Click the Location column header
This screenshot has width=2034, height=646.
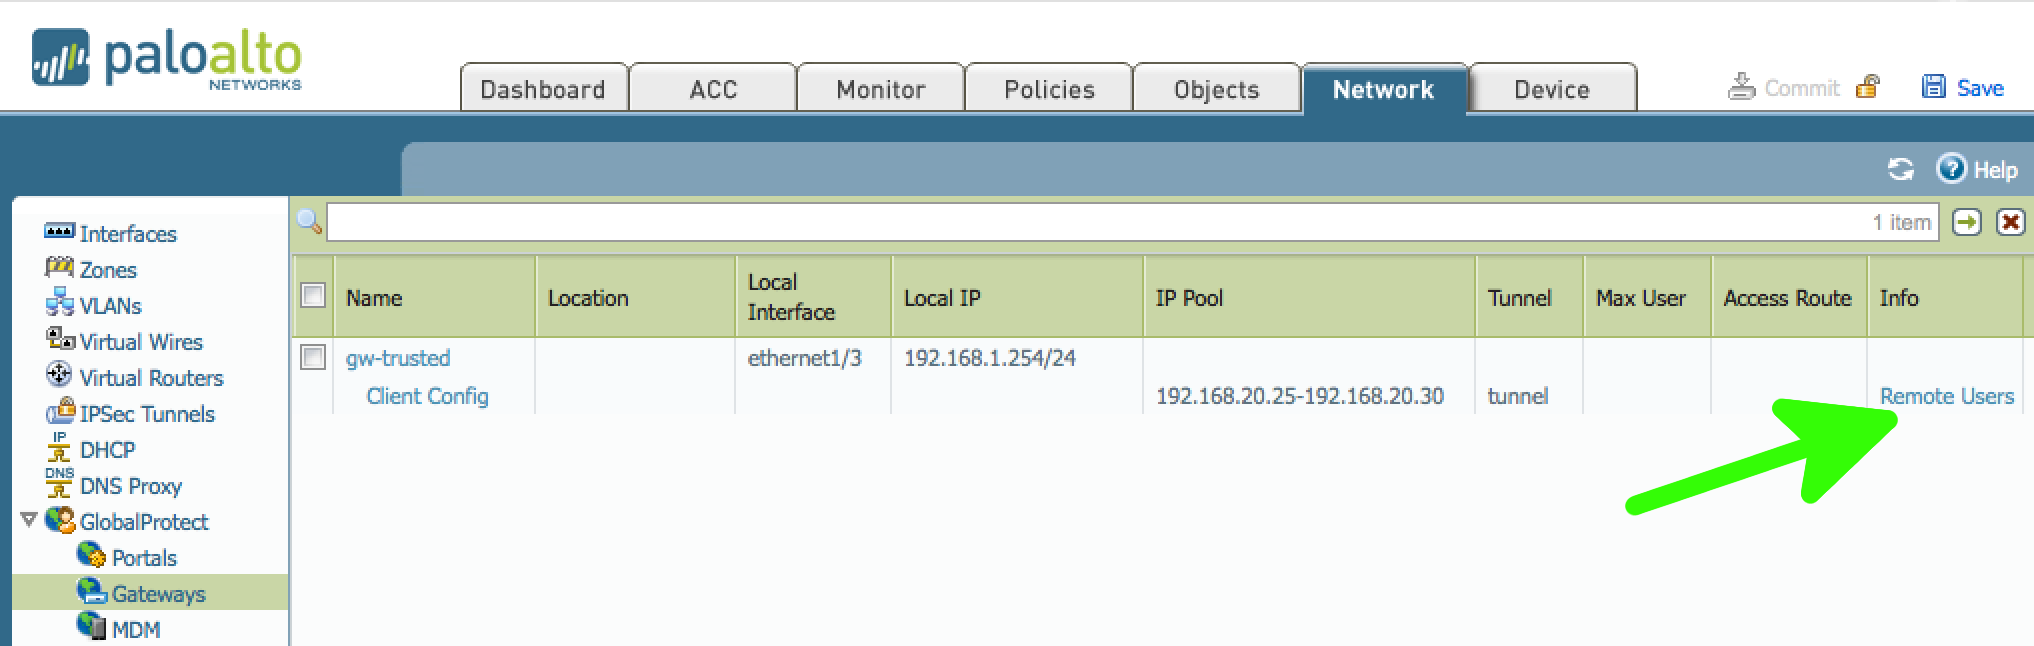(x=636, y=297)
